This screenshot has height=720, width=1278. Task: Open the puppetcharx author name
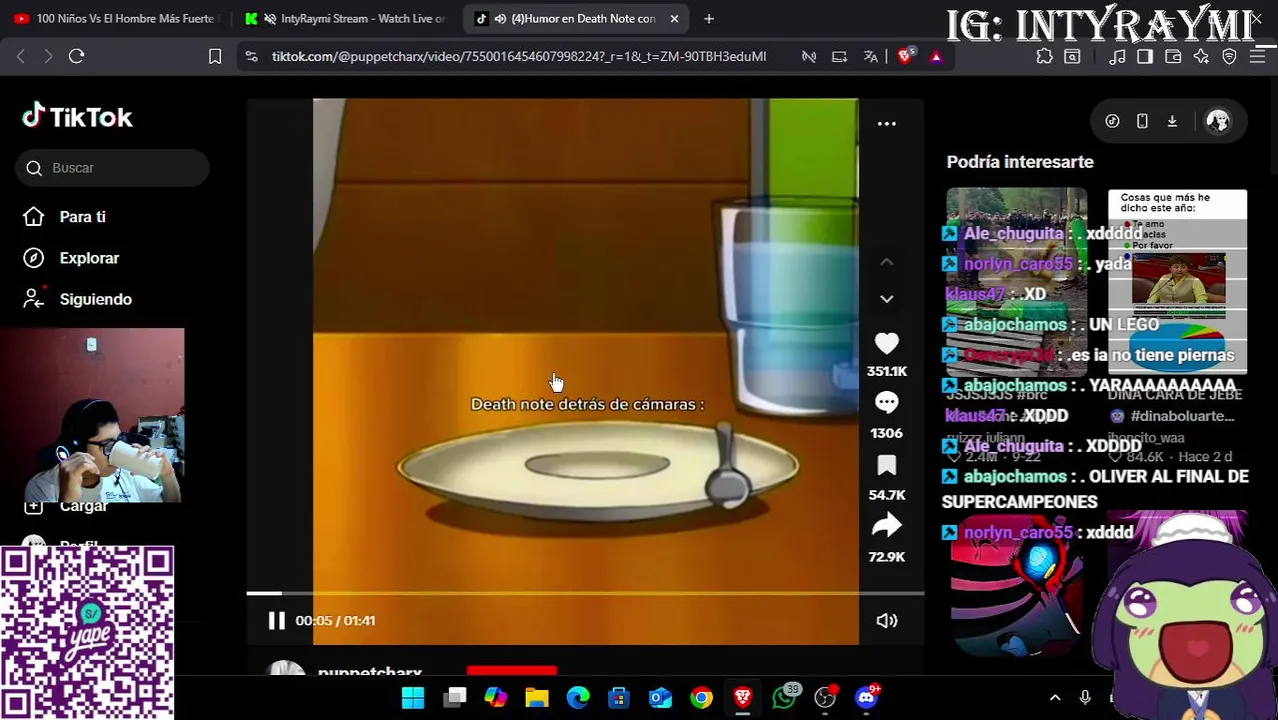click(x=369, y=673)
